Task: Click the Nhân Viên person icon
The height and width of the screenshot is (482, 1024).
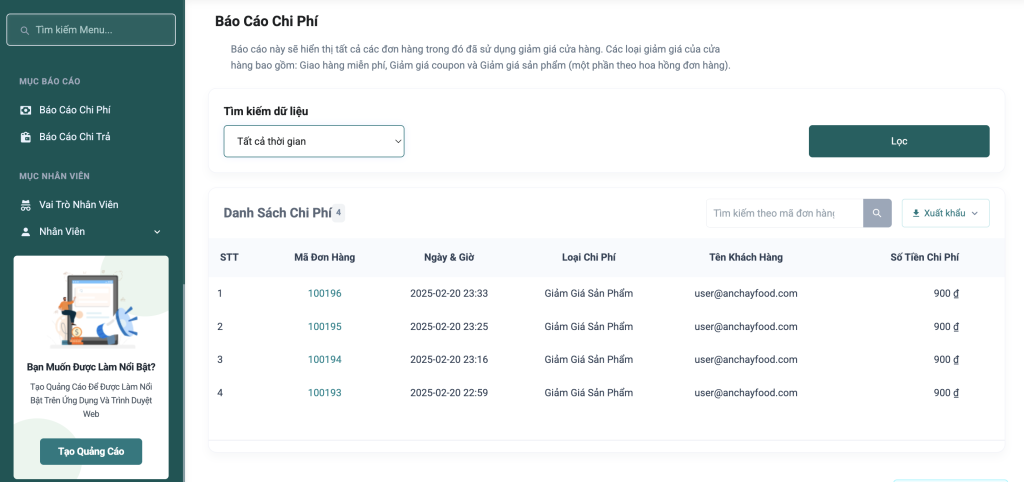Action: (26, 232)
